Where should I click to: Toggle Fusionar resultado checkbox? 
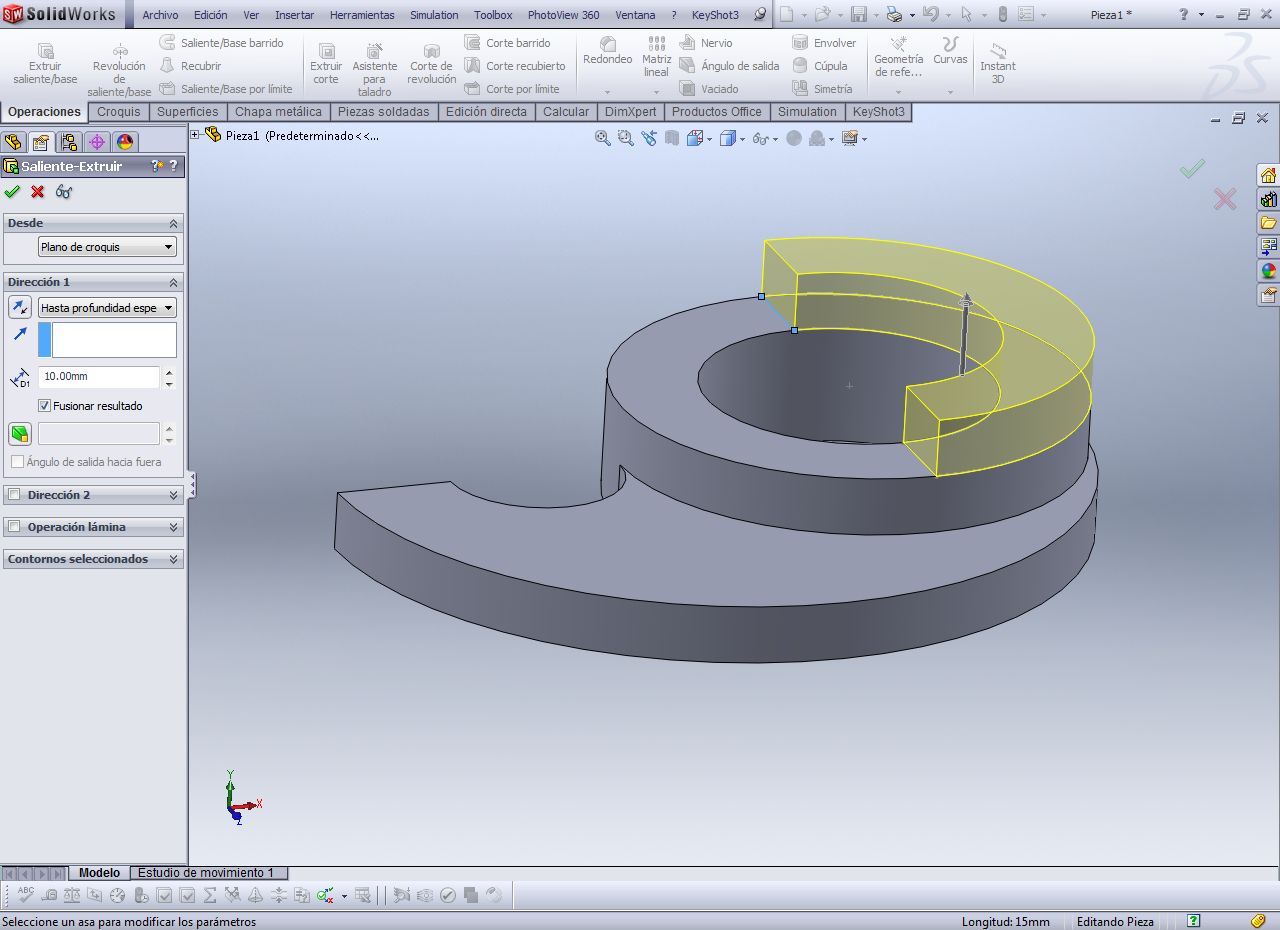pos(44,406)
